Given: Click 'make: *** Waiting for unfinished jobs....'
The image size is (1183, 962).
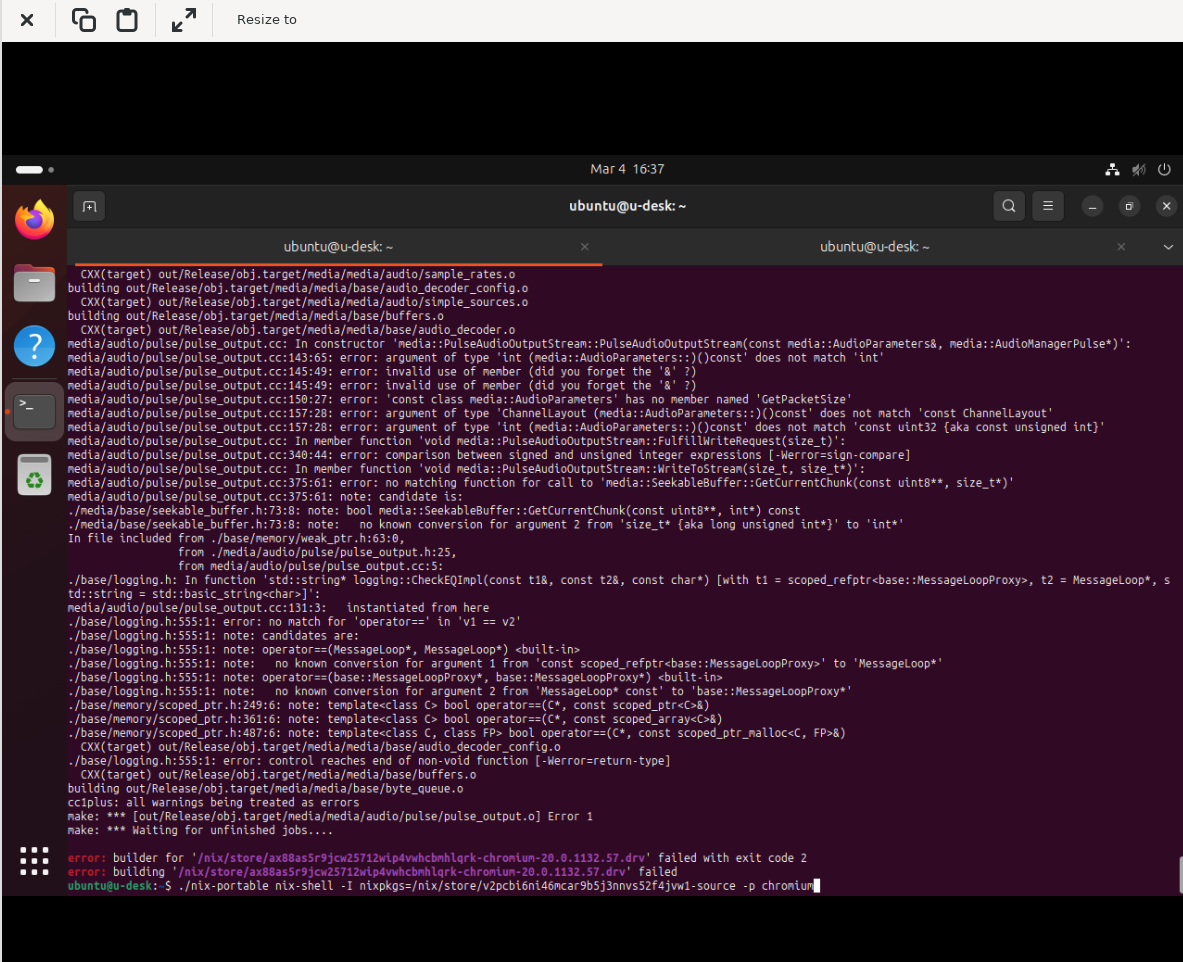Looking at the screenshot, I should [200, 830].
